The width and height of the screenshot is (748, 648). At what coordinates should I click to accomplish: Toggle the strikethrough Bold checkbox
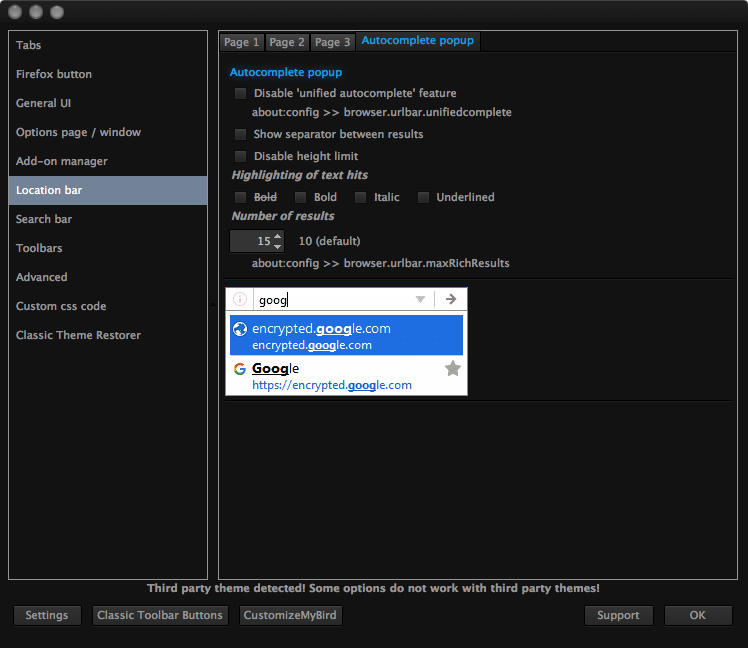click(240, 197)
